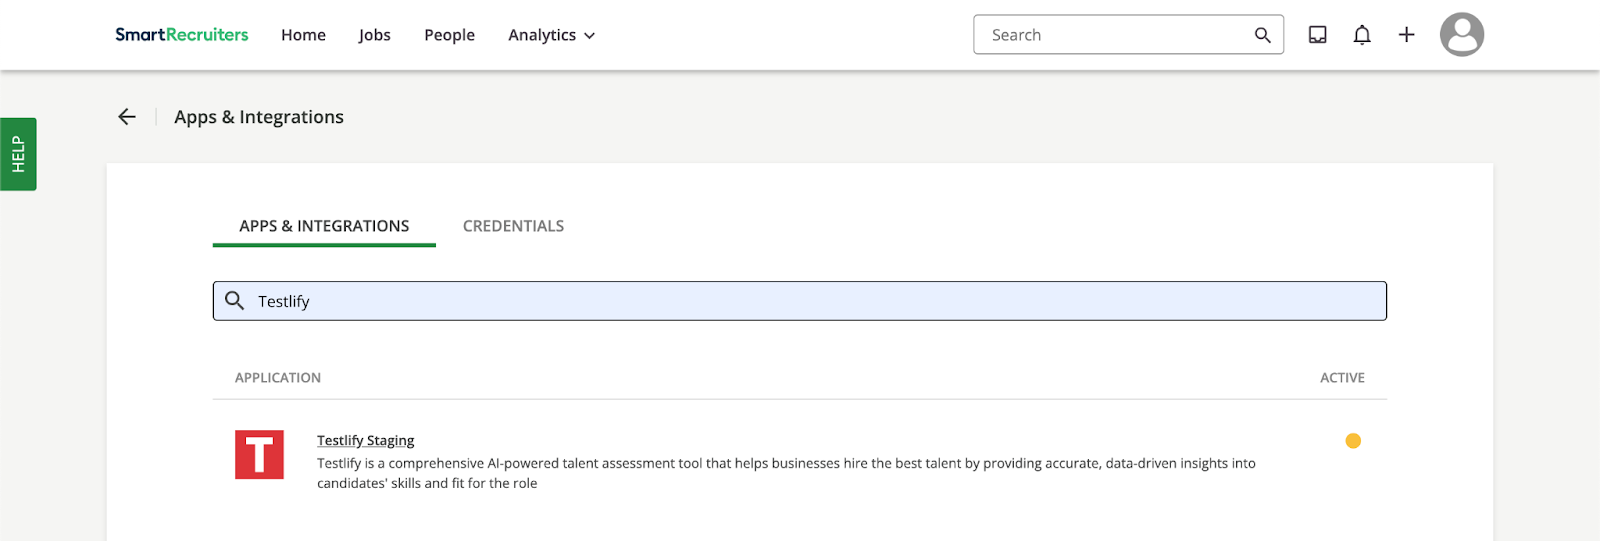Go back using the left arrow
1600x541 pixels.
(x=127, y=117)
